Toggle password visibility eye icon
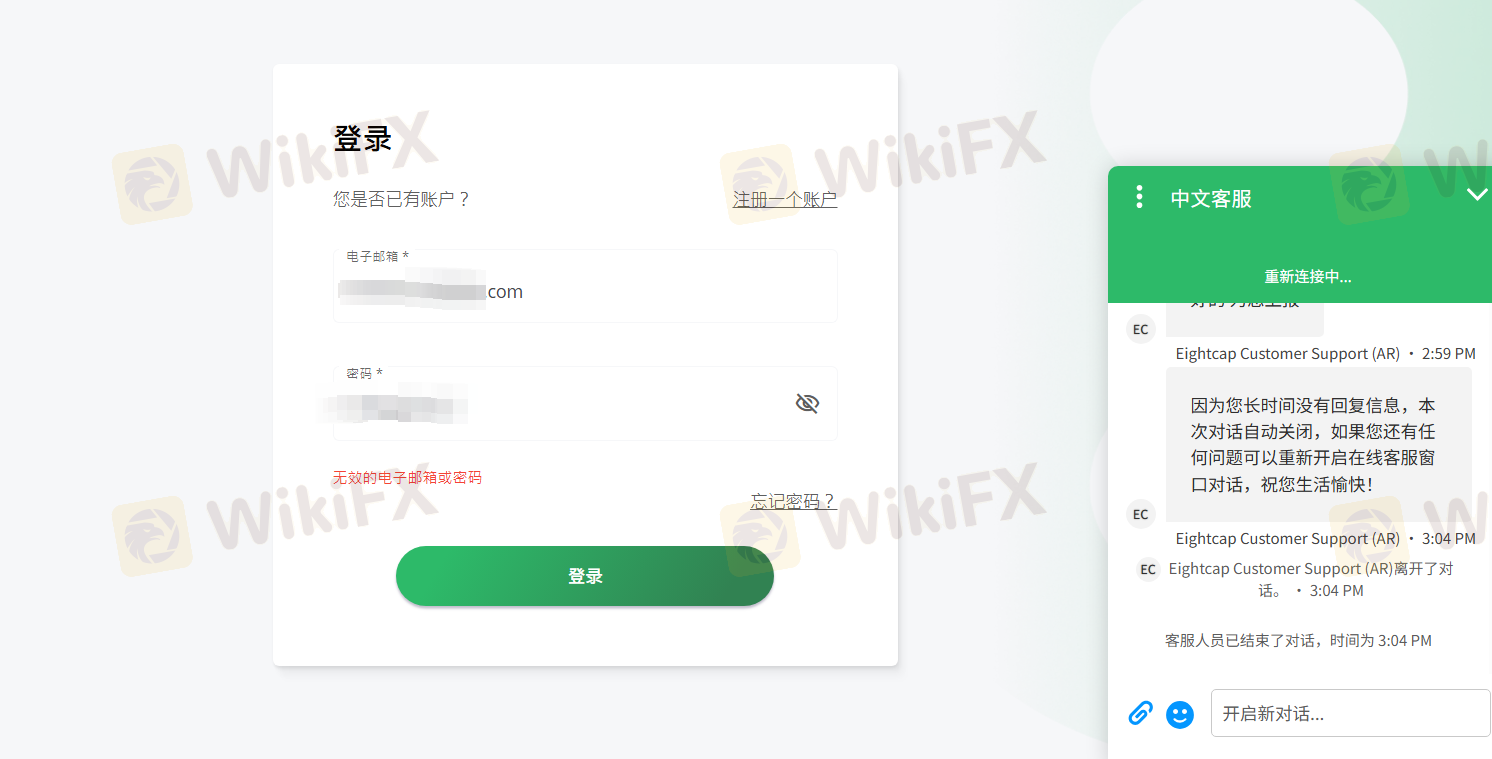This screenshot has width=1492, height=759. coord(807,403)
